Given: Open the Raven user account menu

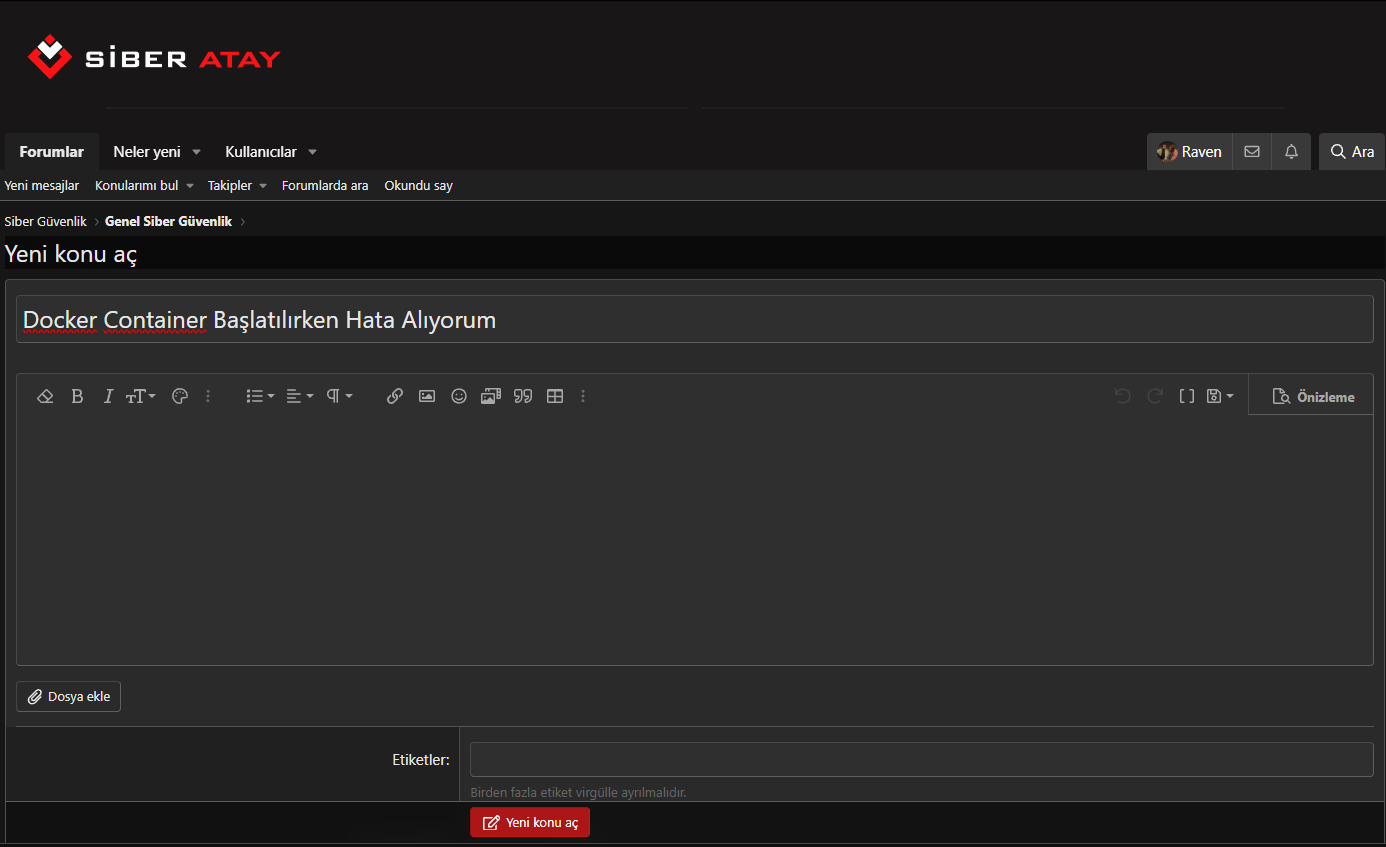Looking at the screenshot, I should pos(1190,152).
